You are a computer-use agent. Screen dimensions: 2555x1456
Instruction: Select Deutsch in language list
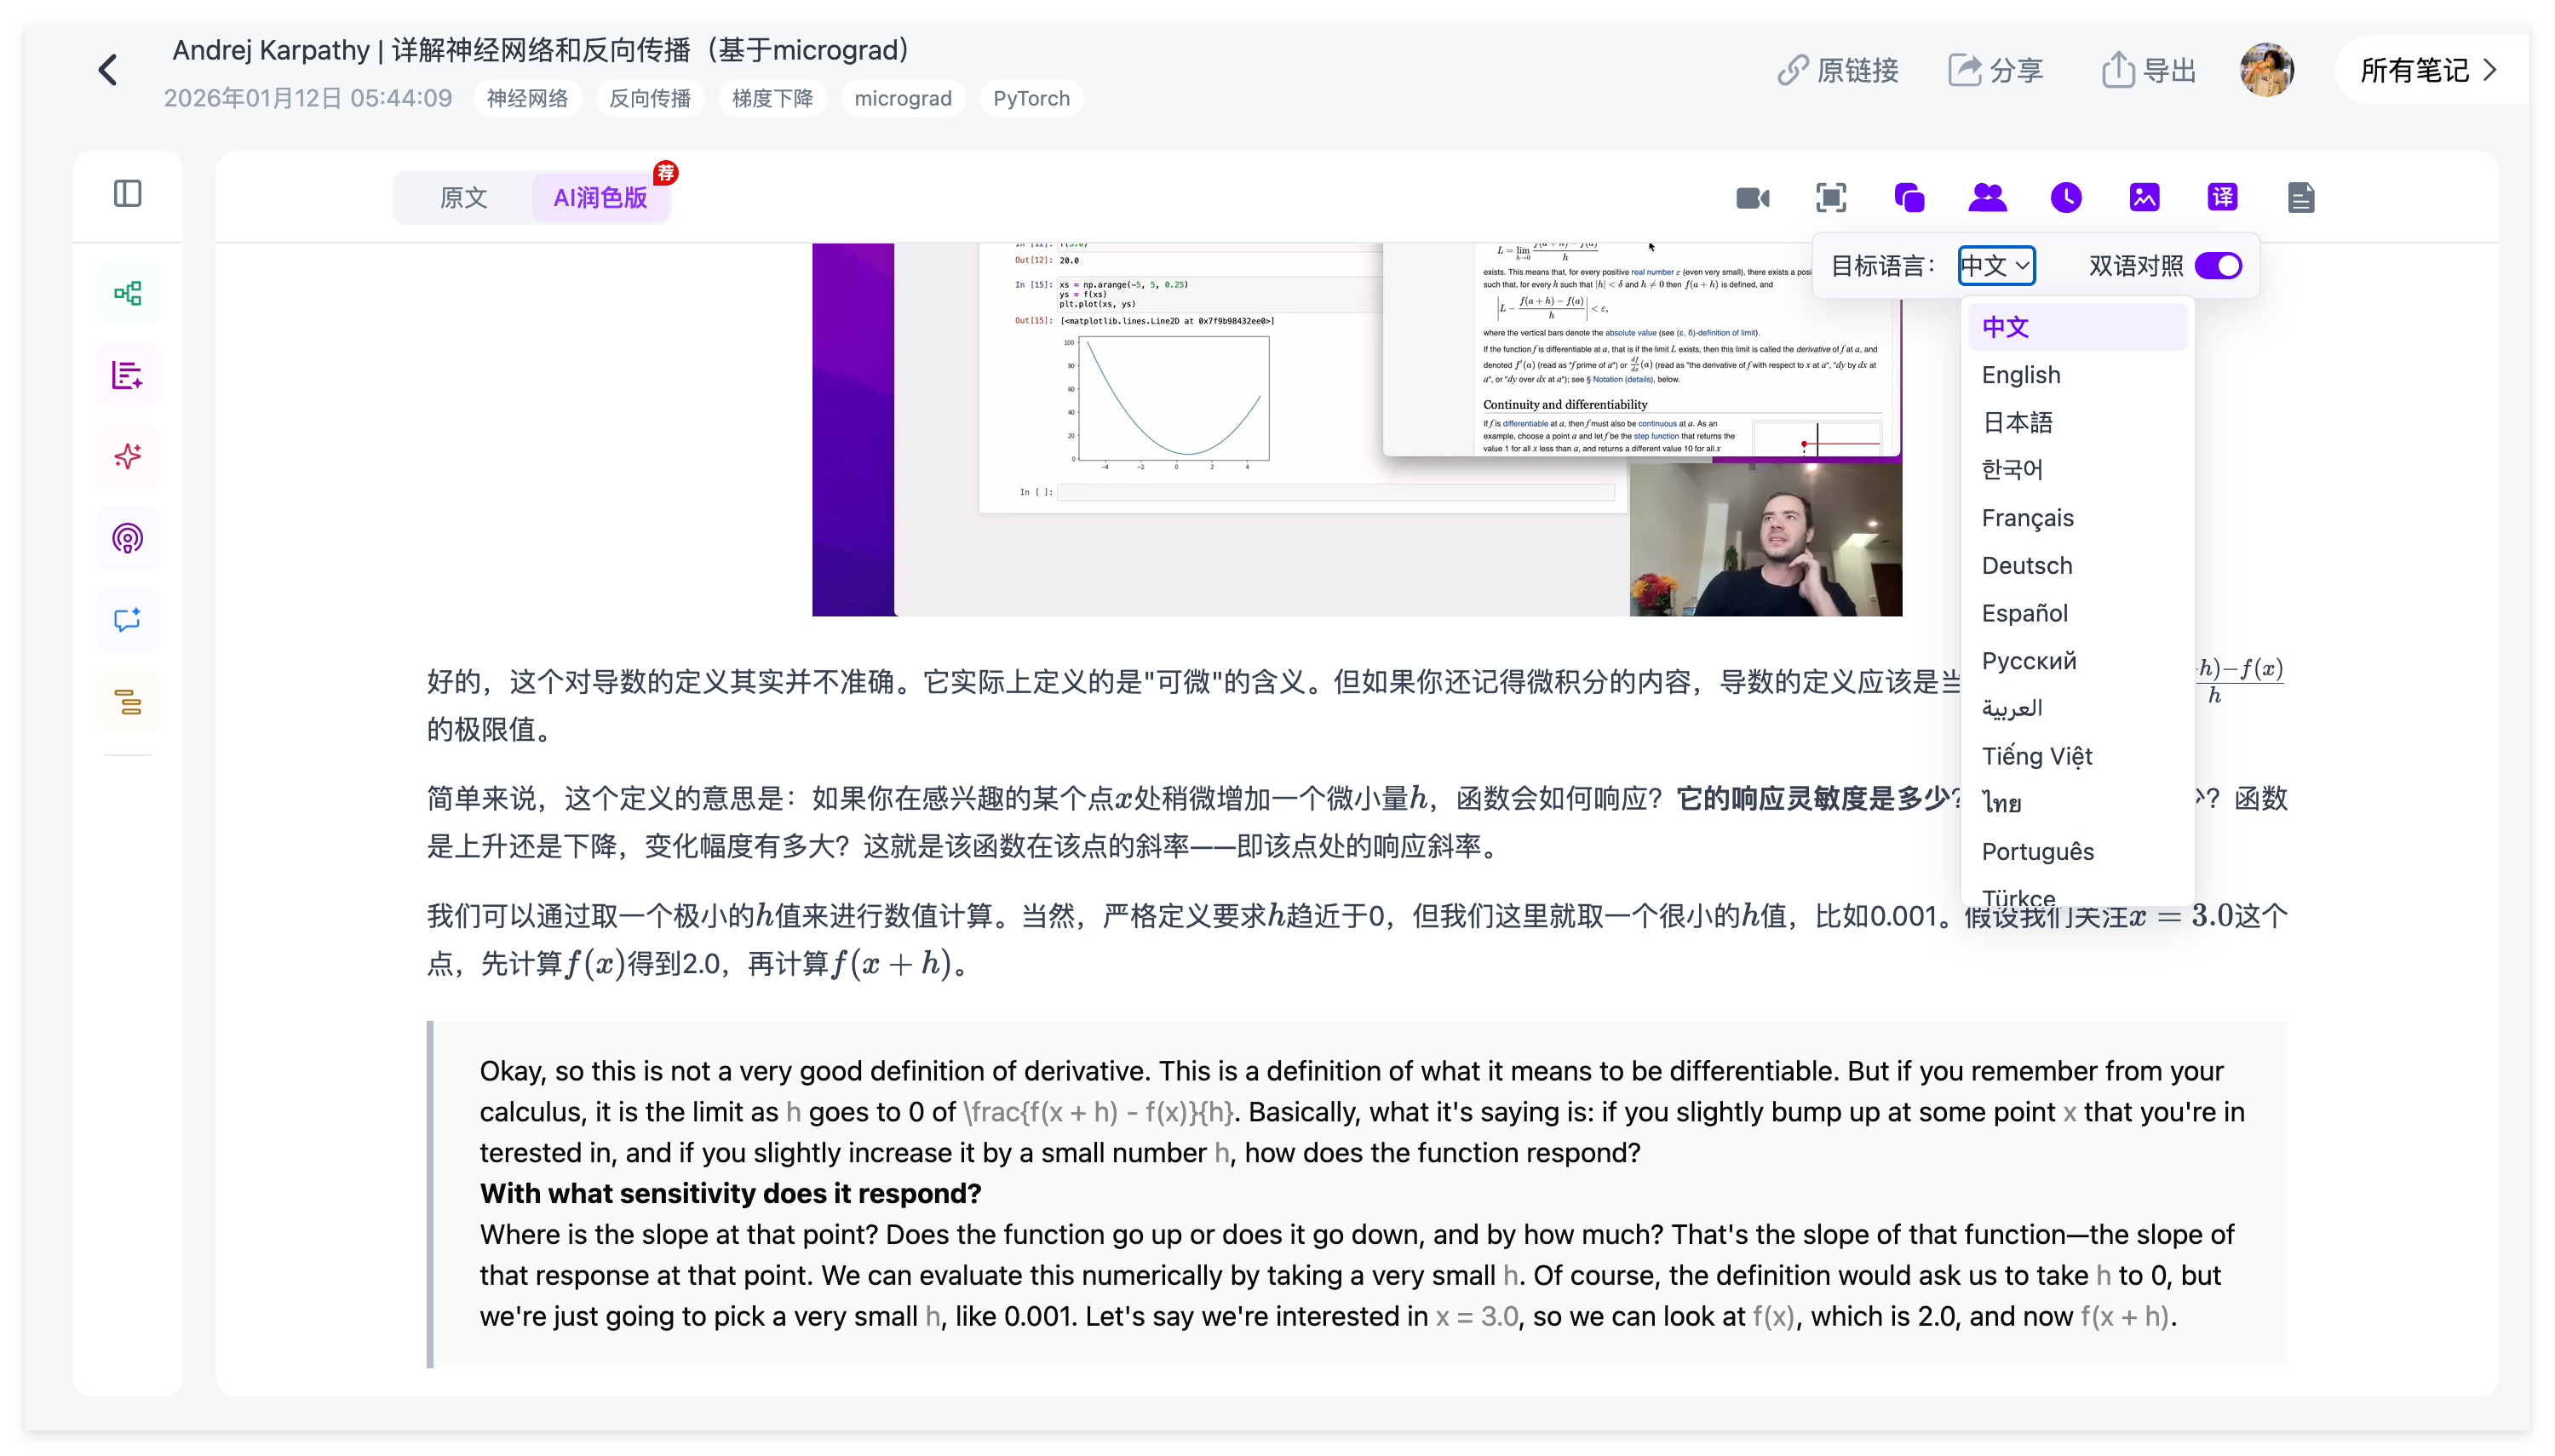[2077, 565]
